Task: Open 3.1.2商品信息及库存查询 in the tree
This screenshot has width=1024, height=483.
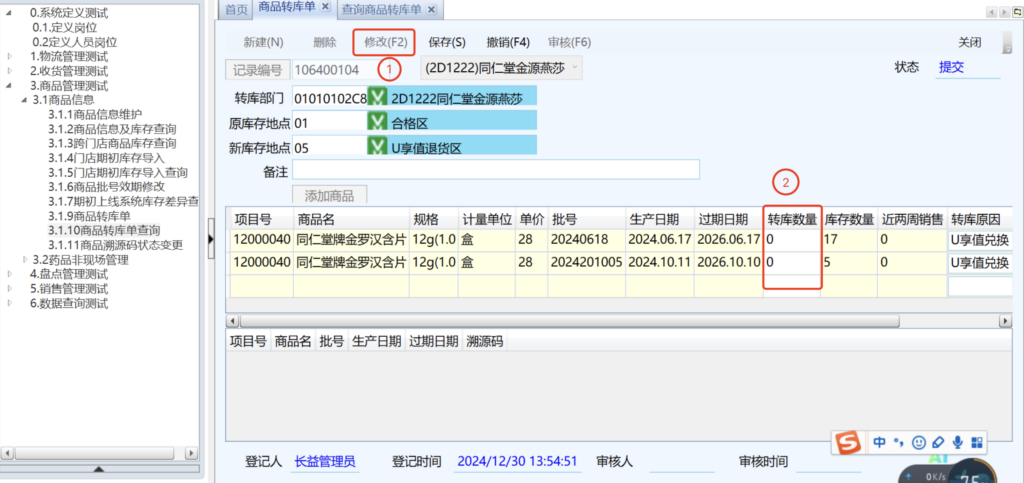Action: tap(112, 129)
